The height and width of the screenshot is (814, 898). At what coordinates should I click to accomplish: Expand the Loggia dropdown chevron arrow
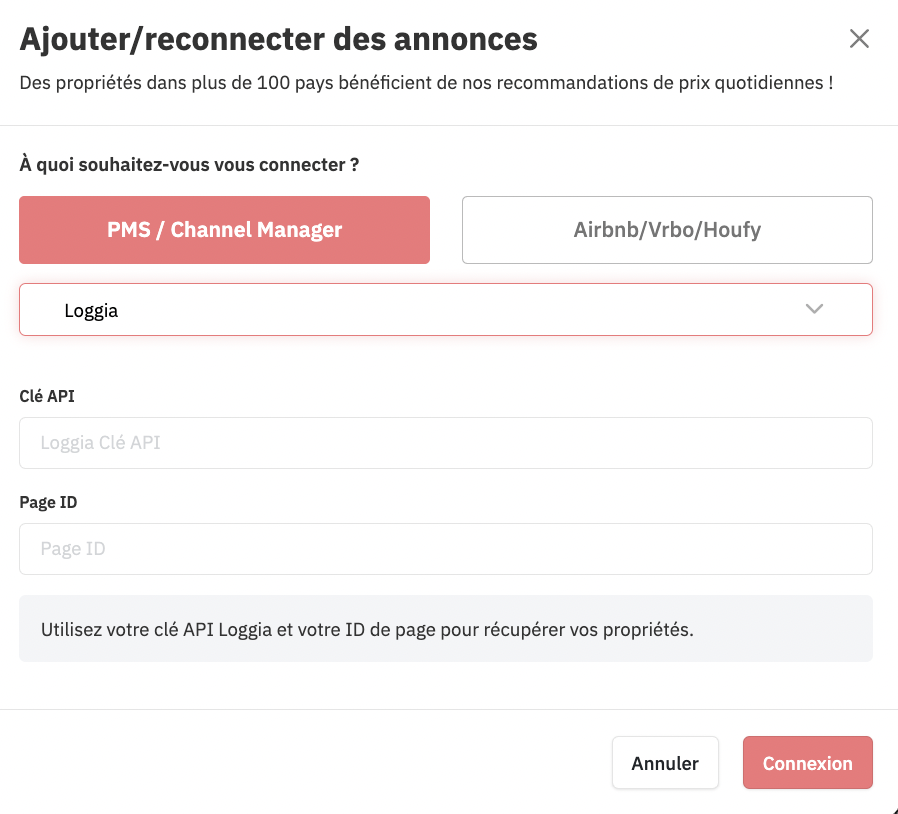tap(814, 309)
